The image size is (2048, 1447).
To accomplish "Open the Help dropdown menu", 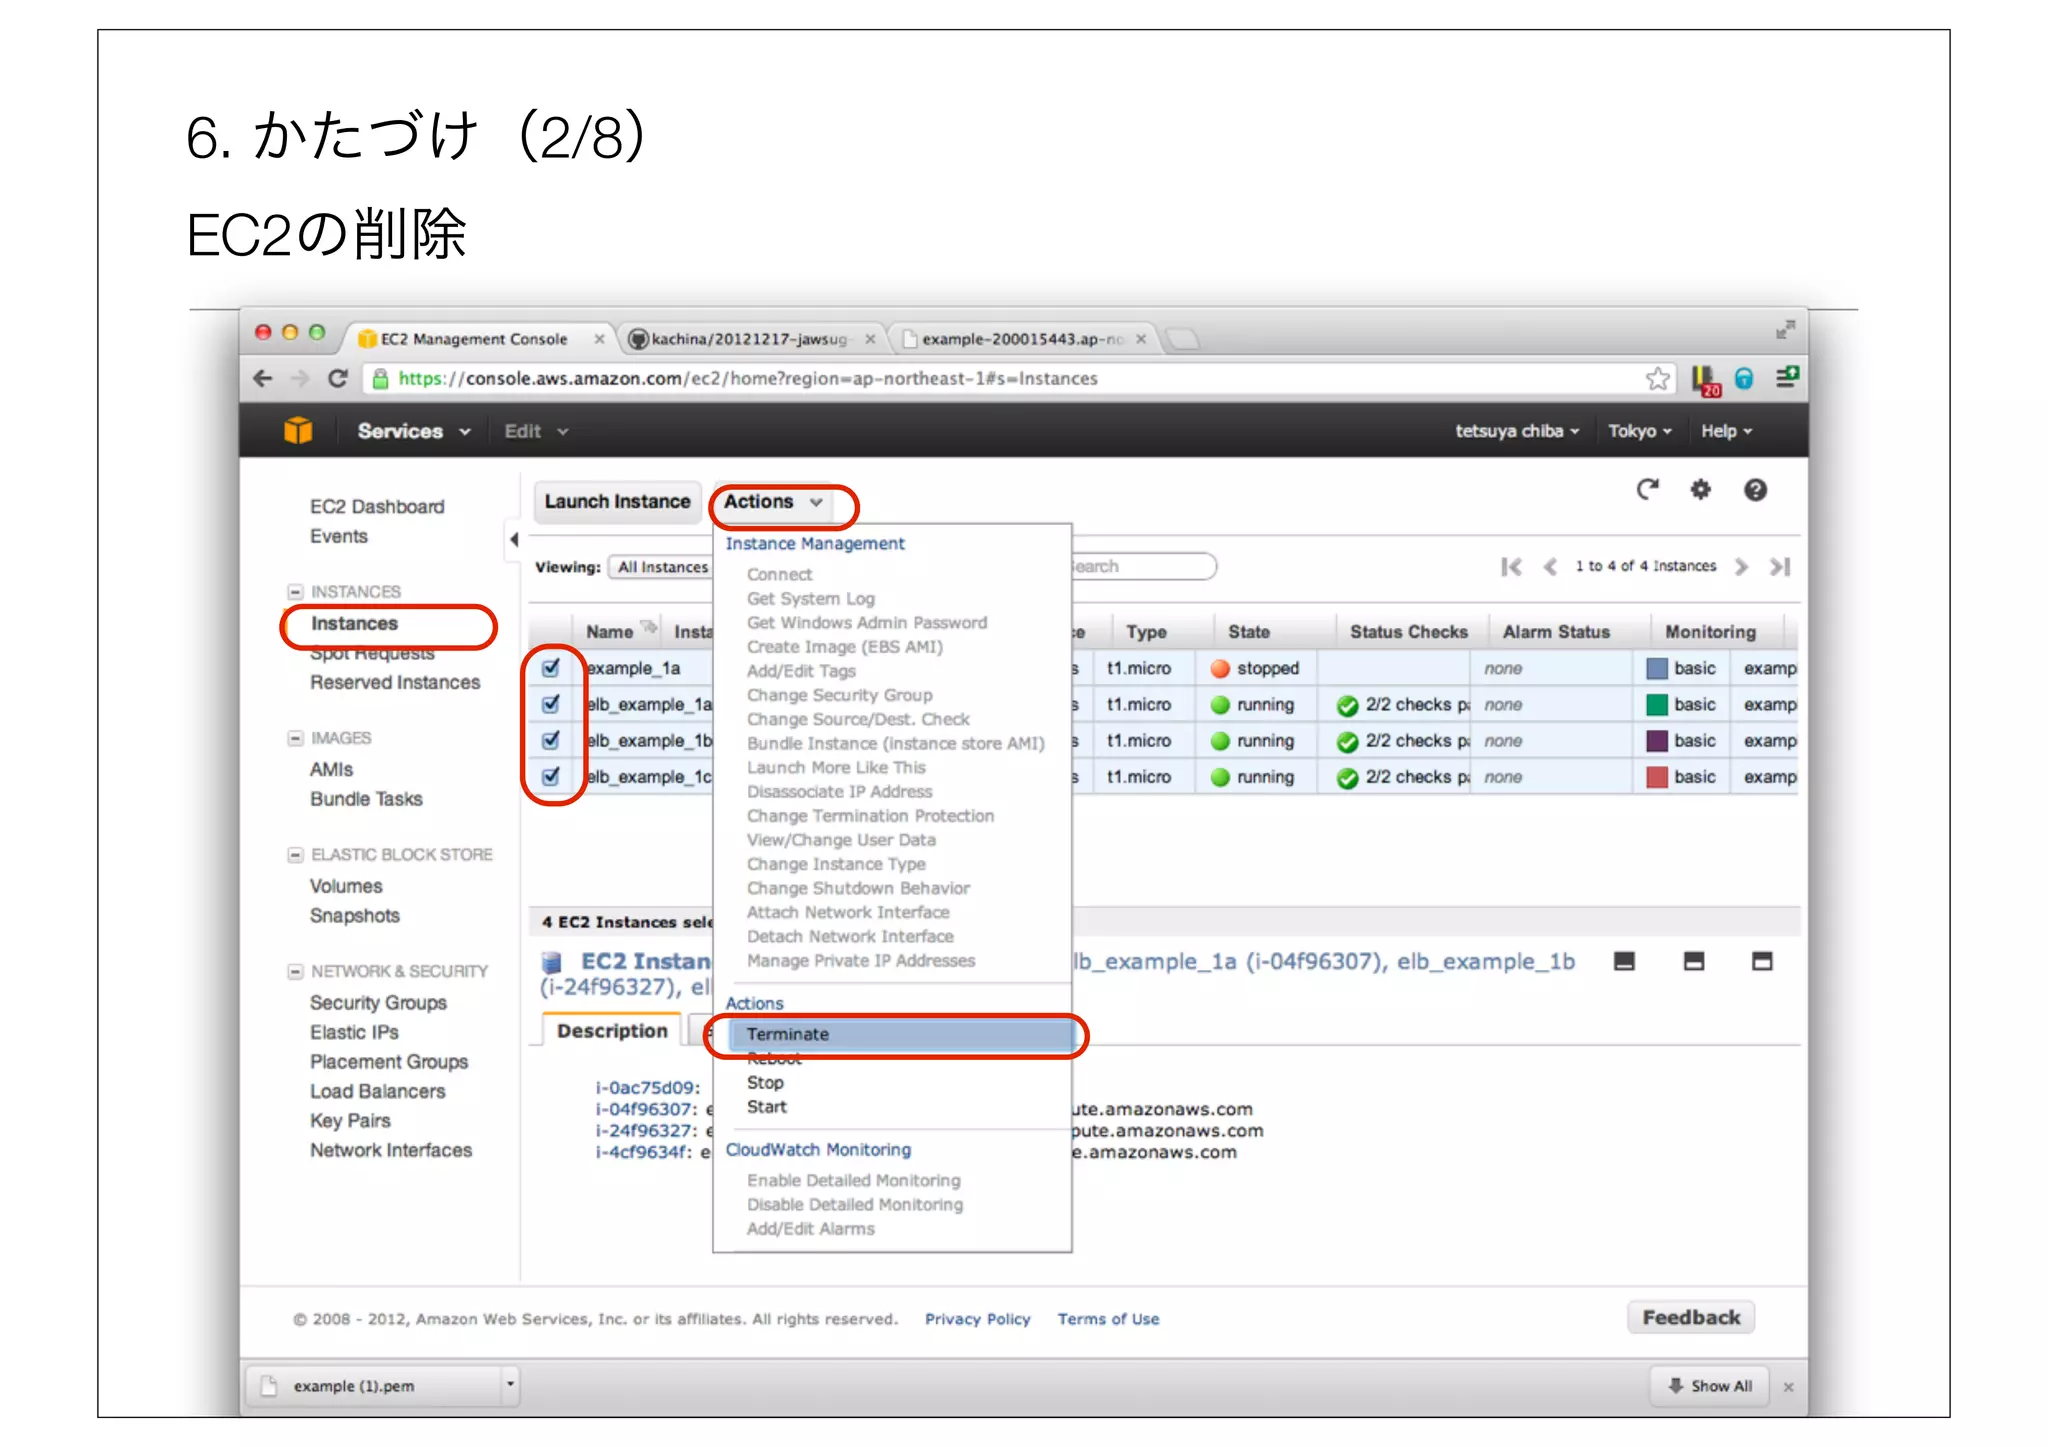I will point(1727,431).
